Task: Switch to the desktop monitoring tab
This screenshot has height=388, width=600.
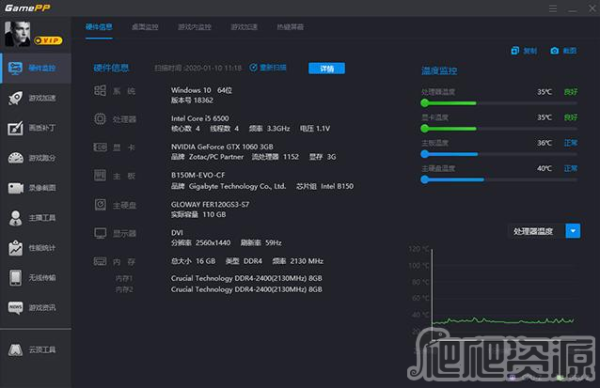Action: (x=145, y=27)
